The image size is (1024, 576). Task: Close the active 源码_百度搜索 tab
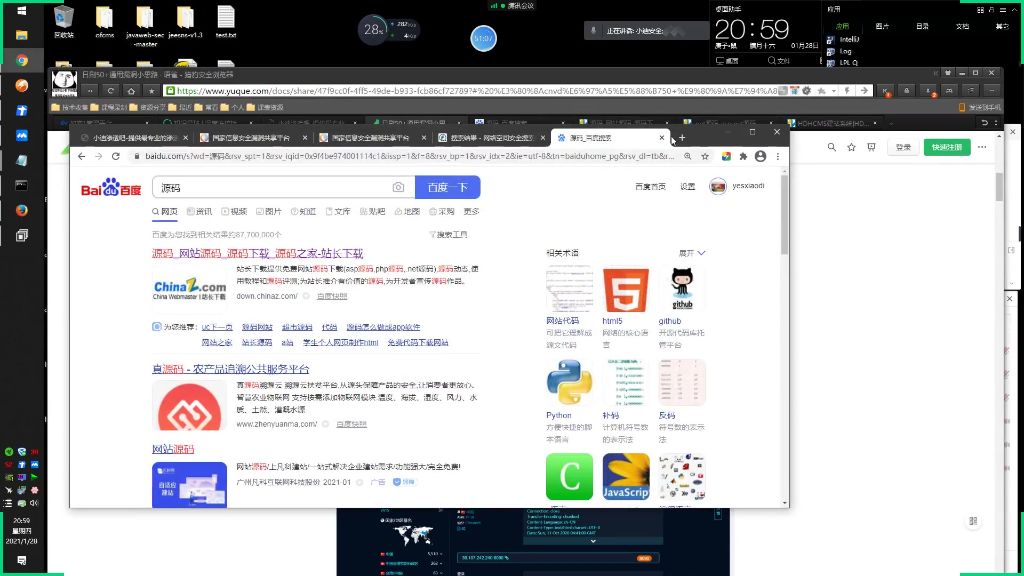(x=662, y=138)
